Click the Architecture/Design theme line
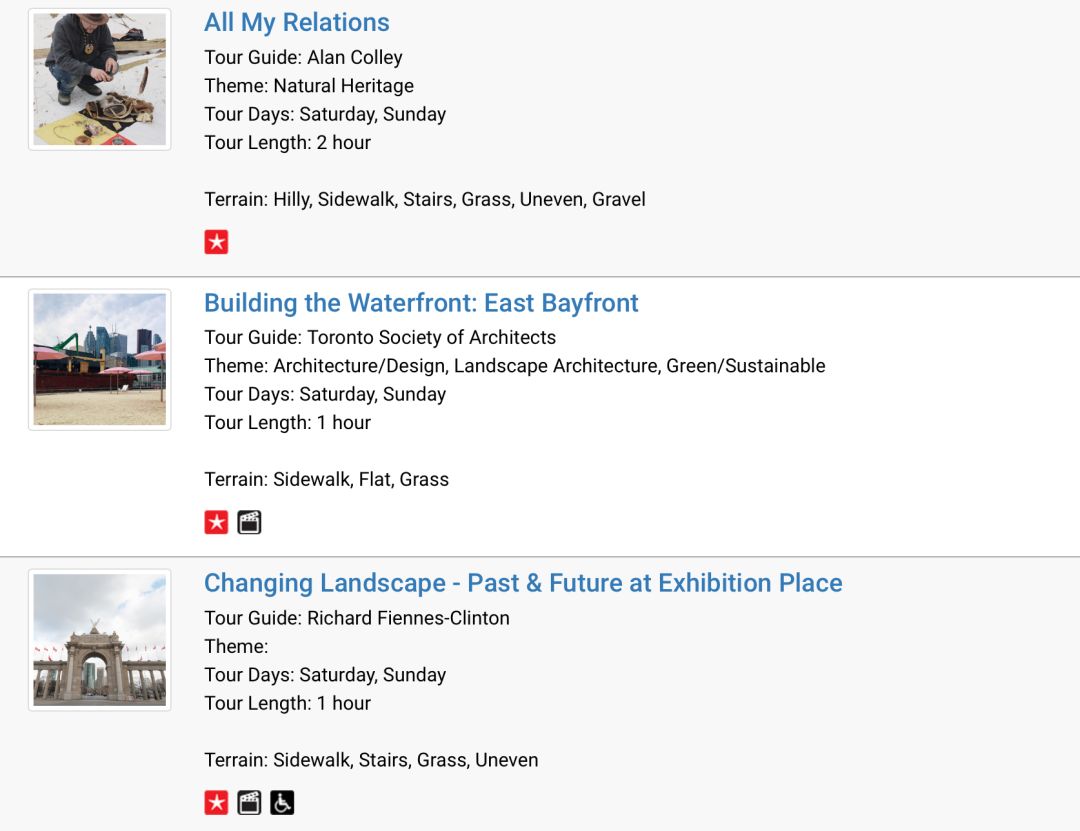Screen dimensions: 1080x831 tap(515, 365)
